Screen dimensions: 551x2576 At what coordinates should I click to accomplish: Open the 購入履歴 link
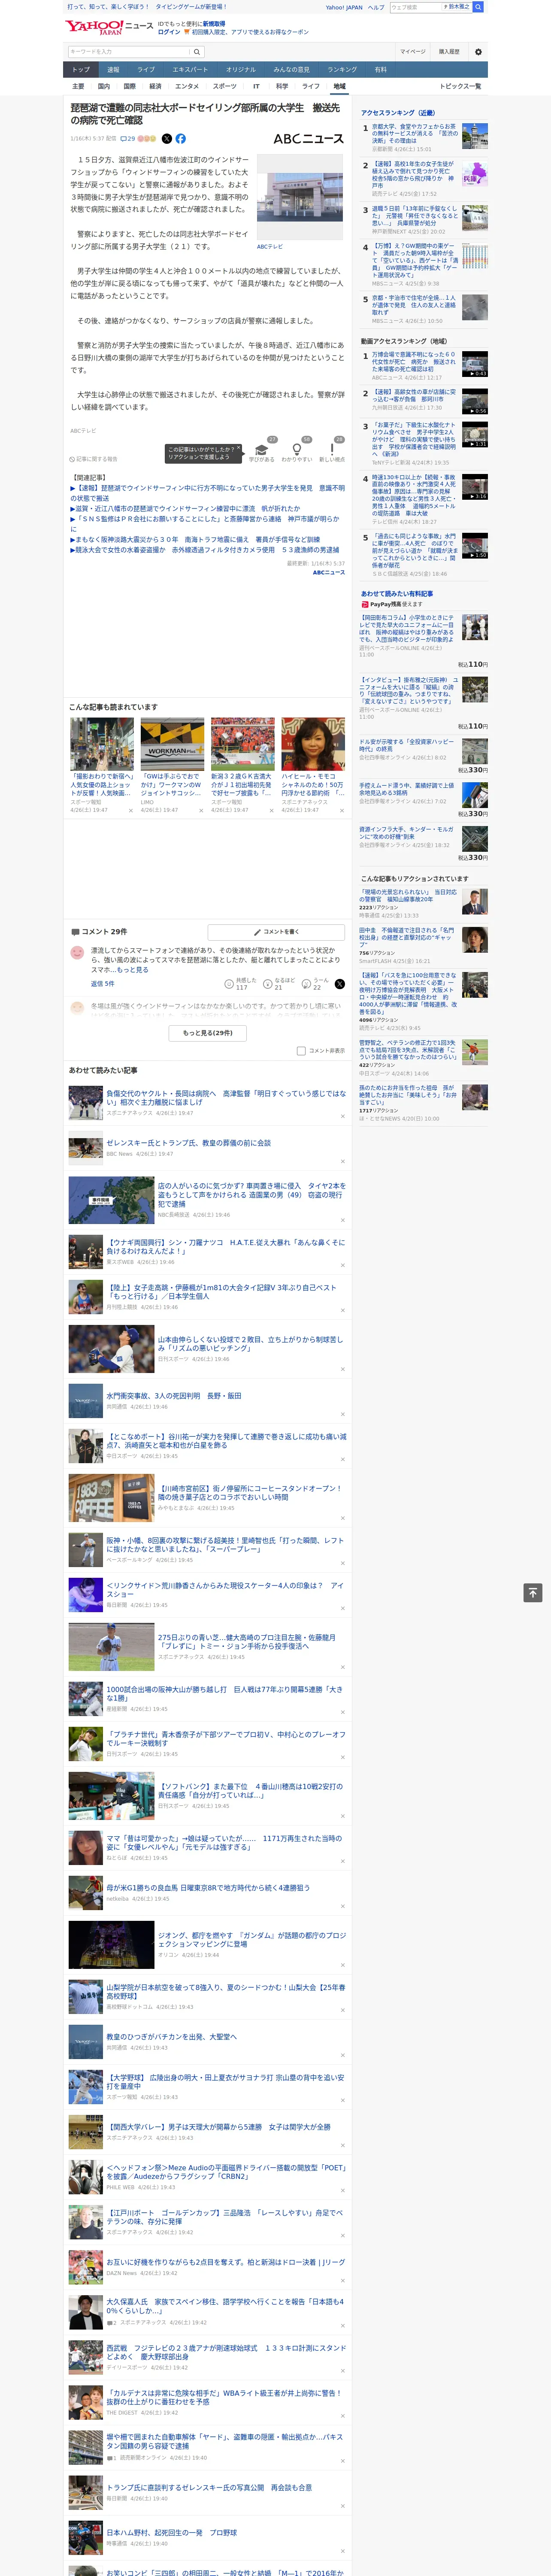[x=449, y=52]
